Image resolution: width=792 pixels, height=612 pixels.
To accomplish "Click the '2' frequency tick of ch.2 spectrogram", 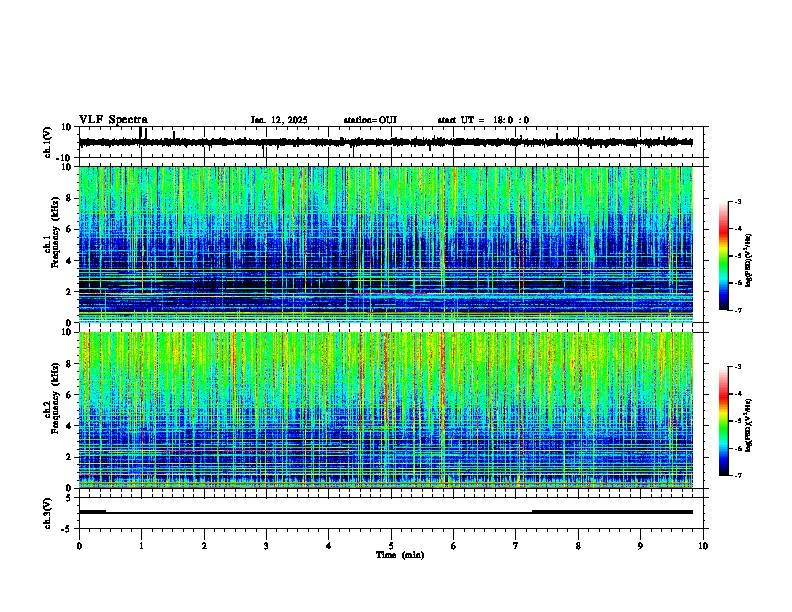I will 70,457.
